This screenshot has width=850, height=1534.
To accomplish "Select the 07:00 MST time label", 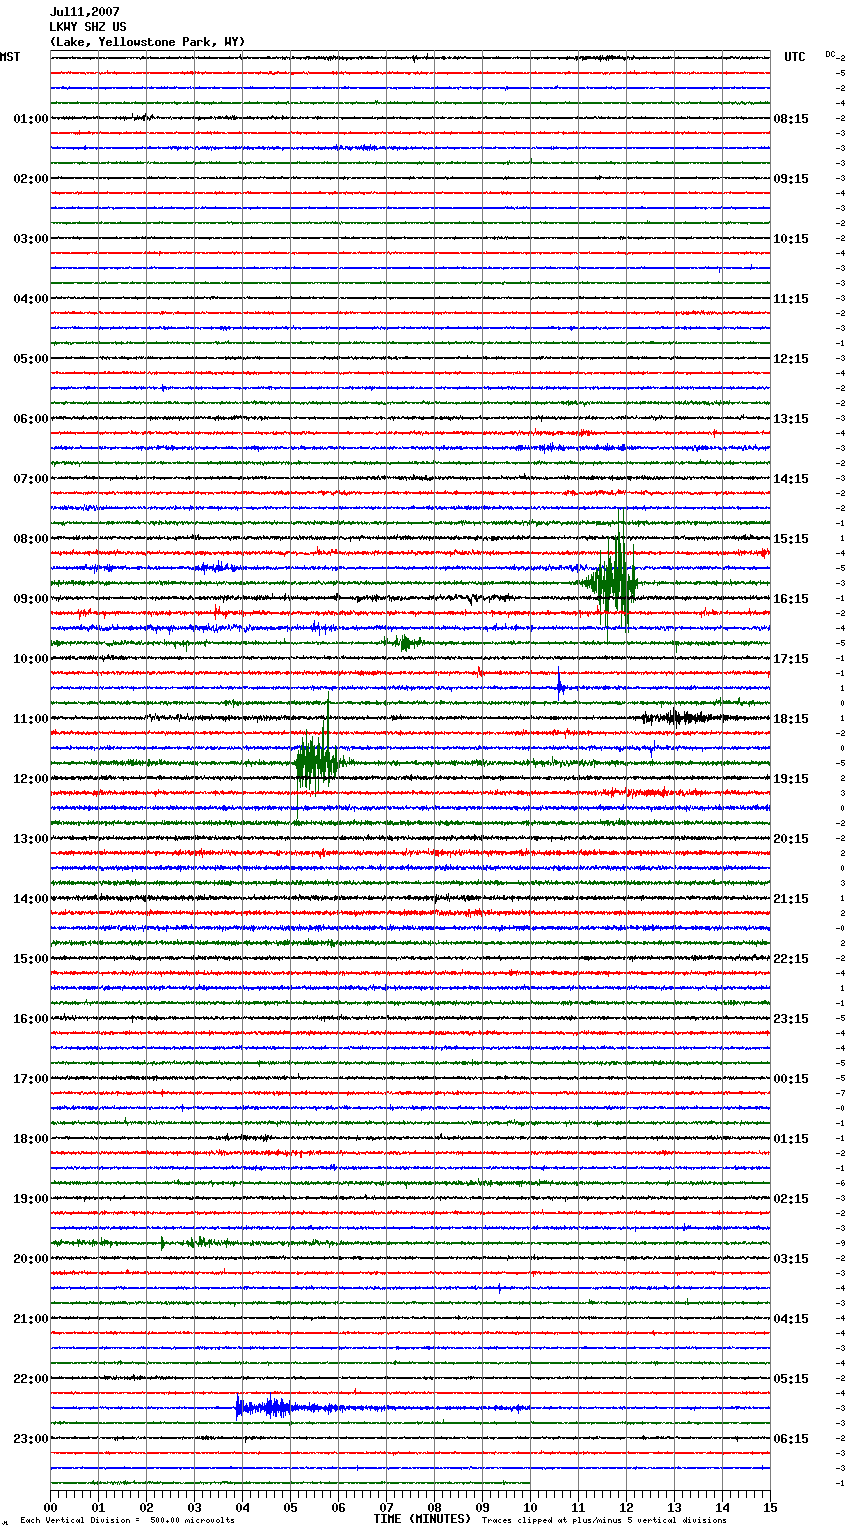I will pyautogui.click(x=30, y=479).
